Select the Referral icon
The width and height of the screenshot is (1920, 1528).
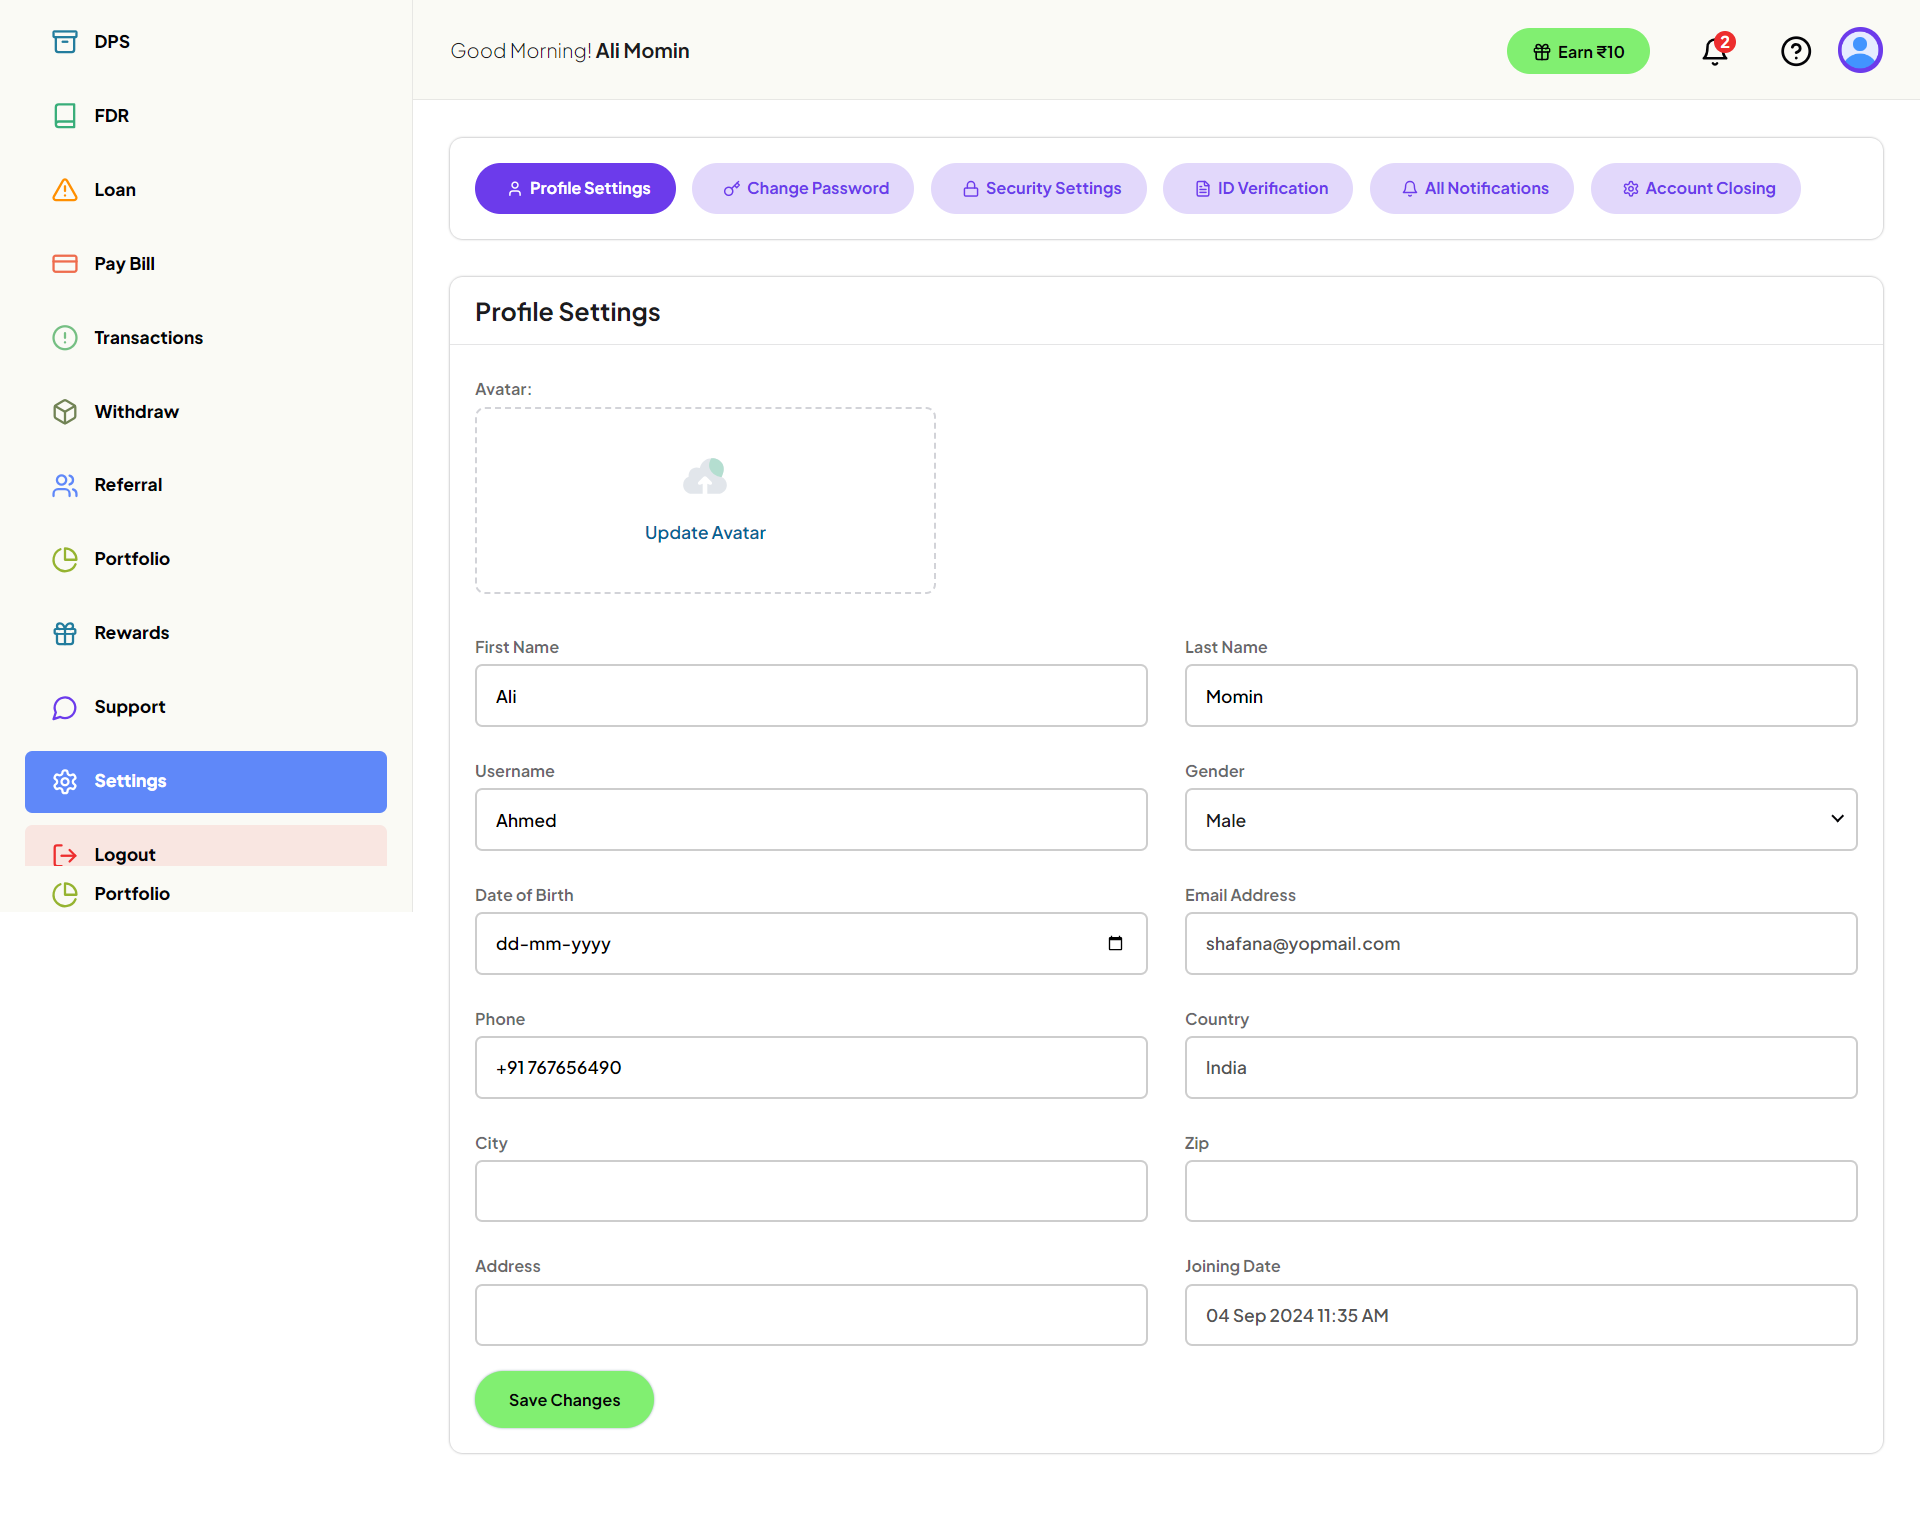click(65, 485)
